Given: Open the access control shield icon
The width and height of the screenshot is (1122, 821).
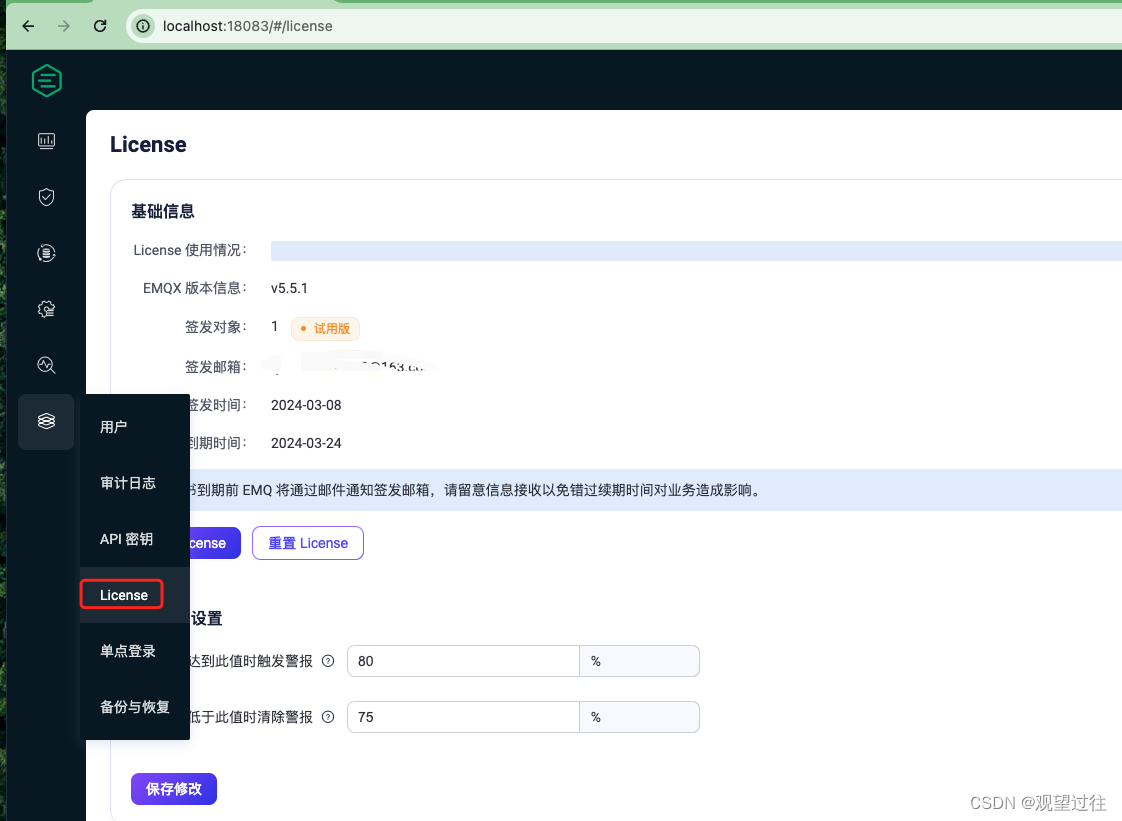Looking at the screenshot, I should (47, 197).
